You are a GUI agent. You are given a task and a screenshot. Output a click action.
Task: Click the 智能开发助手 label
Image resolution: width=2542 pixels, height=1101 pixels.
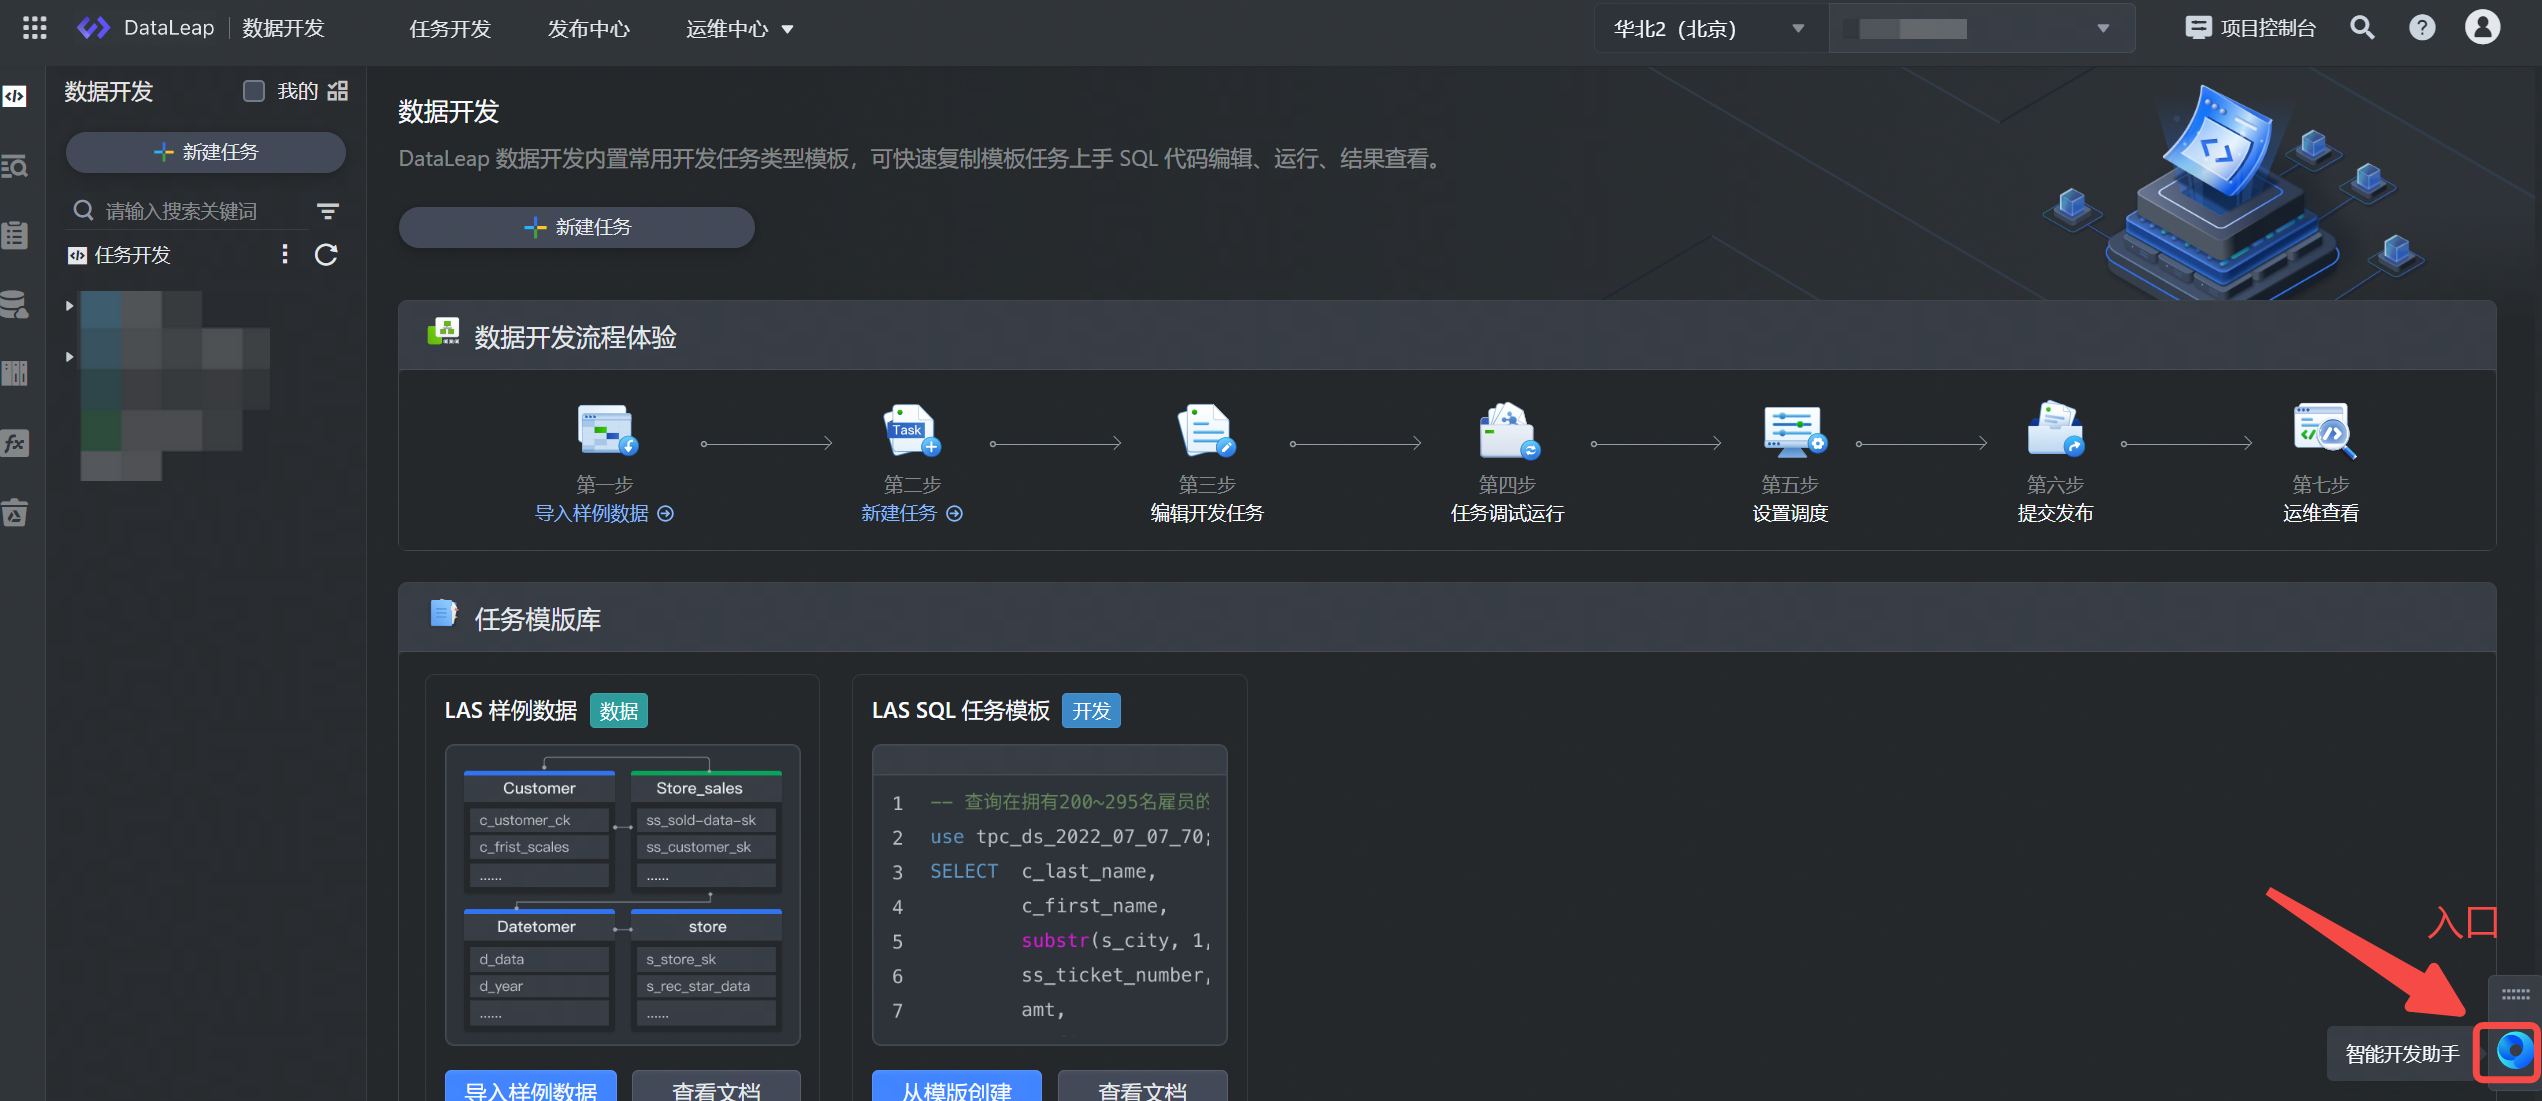pyautogui.click(x=2402, y=1054)
